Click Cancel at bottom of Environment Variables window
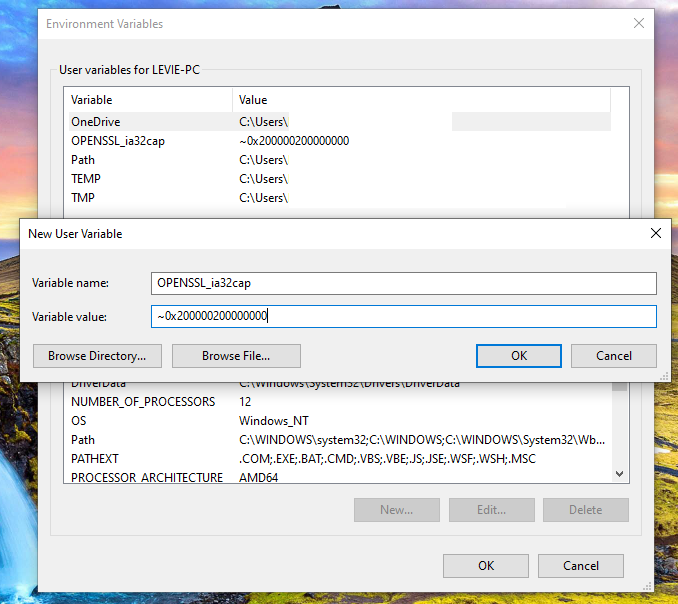Viewport: 678px width, 604px height. (581, 565)
